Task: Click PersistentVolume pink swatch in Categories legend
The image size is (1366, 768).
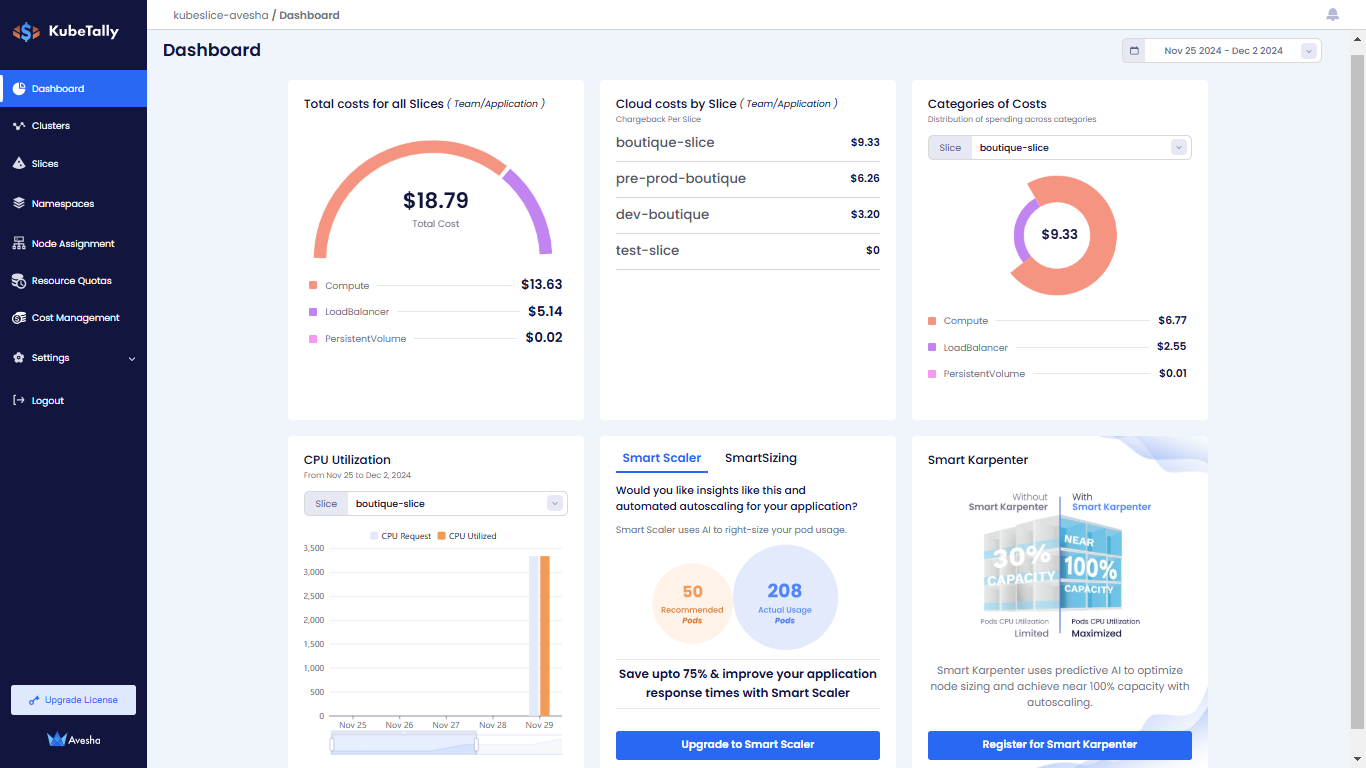Action: (932, 374)
